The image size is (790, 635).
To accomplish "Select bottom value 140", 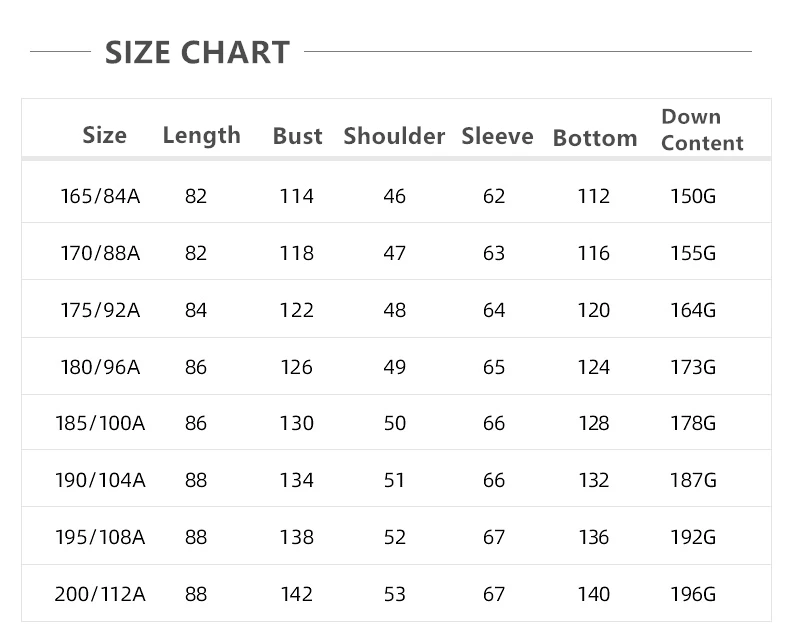I will point(594,594).
